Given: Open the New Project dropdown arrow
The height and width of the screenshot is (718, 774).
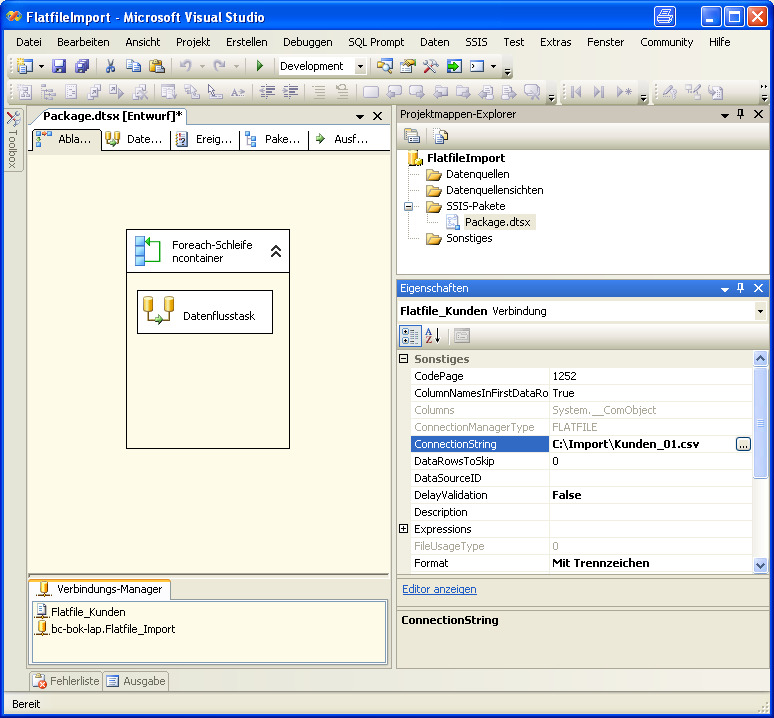Looking at the screenshot, I should tap(41, 66).
